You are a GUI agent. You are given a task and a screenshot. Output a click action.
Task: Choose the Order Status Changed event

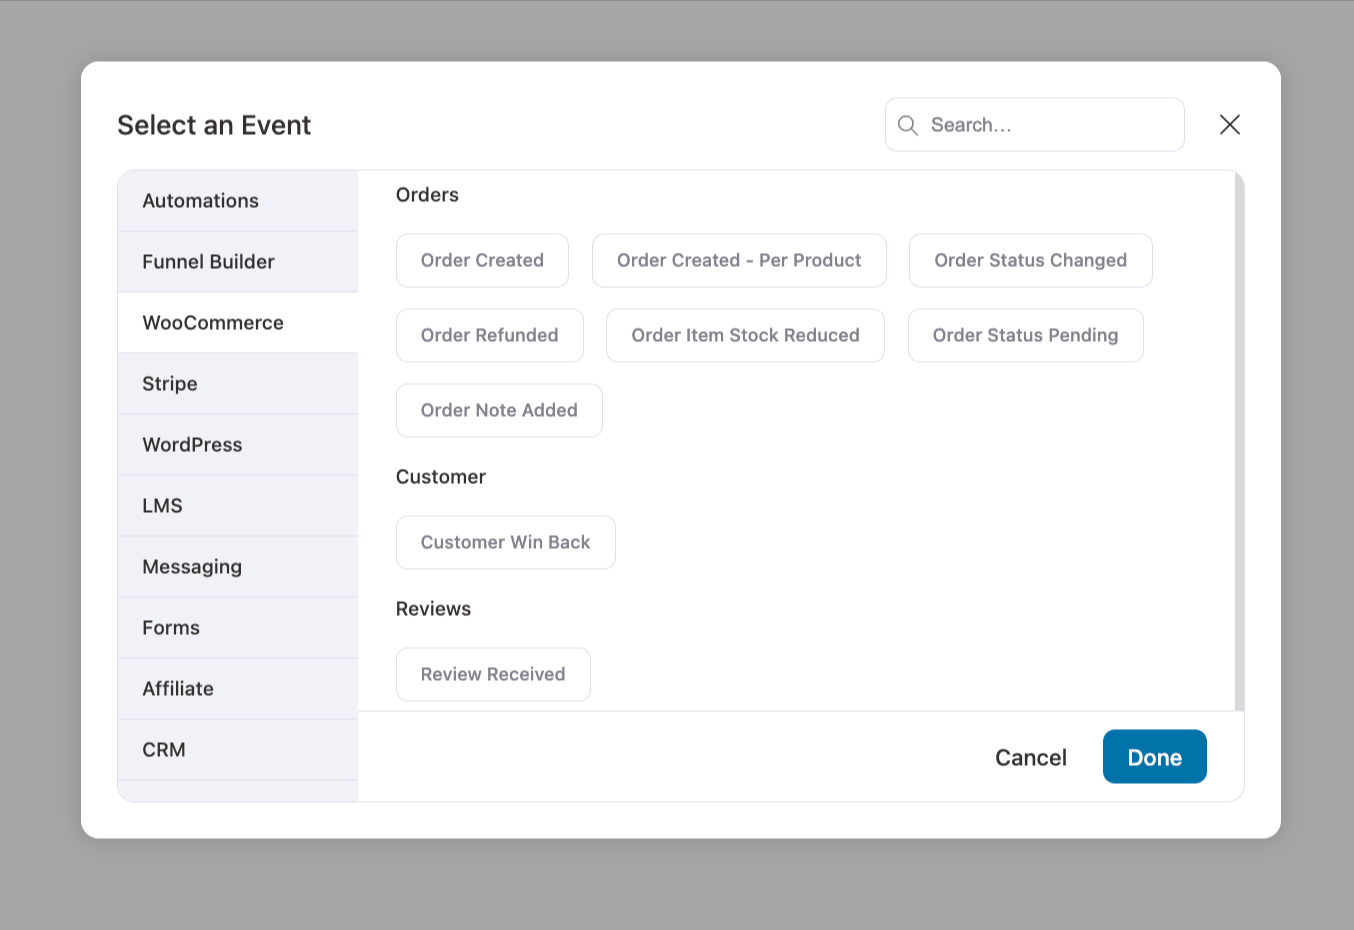(1030, 260)
